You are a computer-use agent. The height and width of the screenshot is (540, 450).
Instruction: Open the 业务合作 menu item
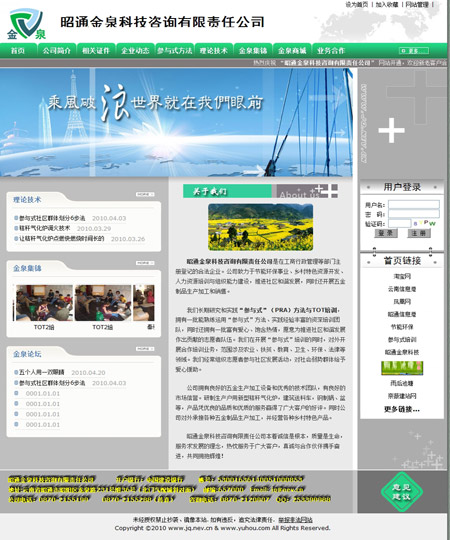[x=331, y=51]
